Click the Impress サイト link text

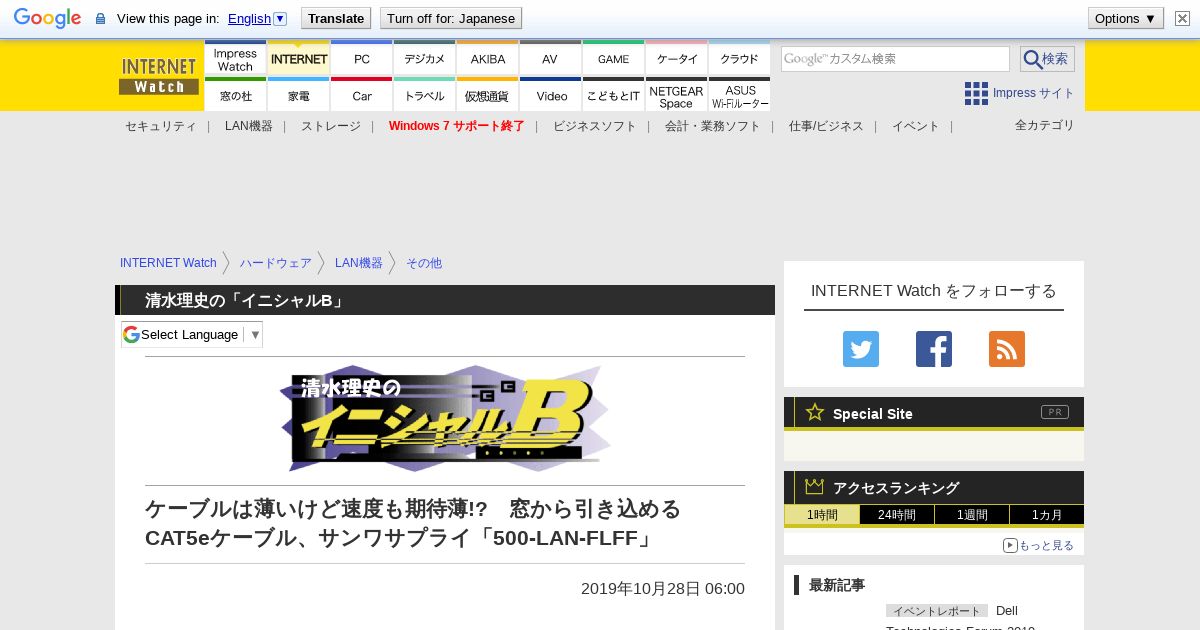[x=1034, y=93]
